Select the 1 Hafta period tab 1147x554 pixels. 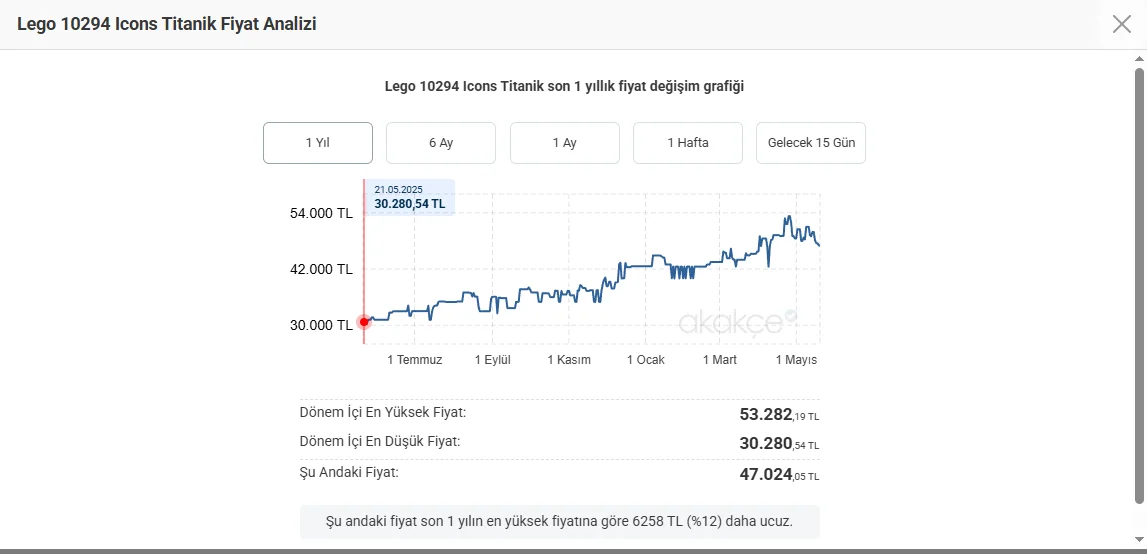pos(688,143)
